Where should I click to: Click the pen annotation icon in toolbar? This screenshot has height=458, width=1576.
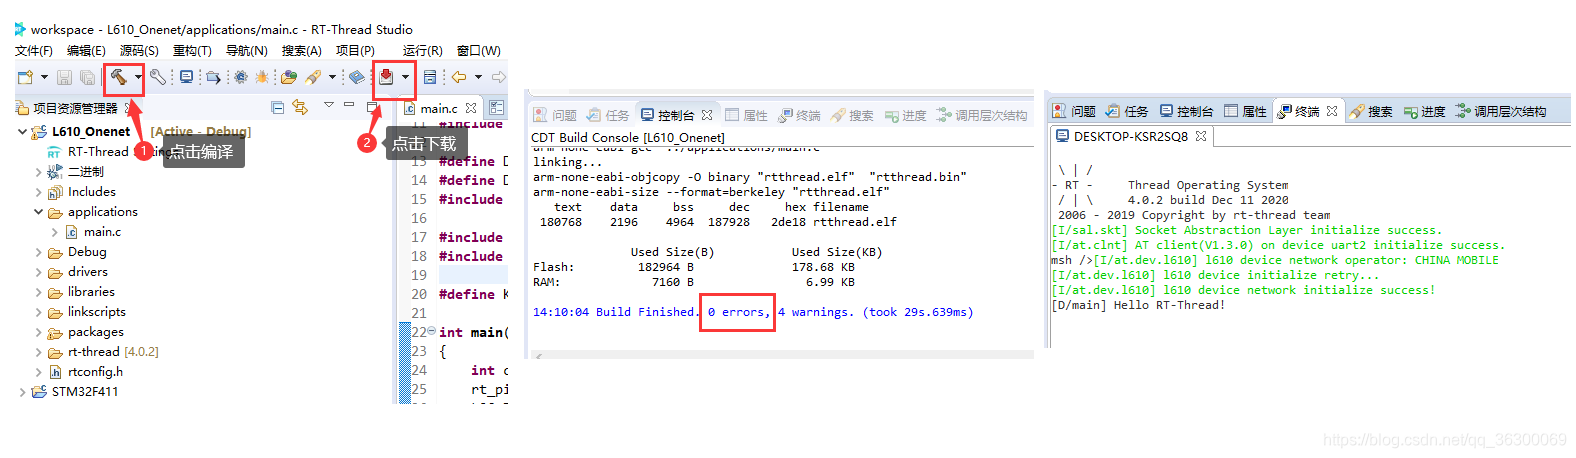314,77
